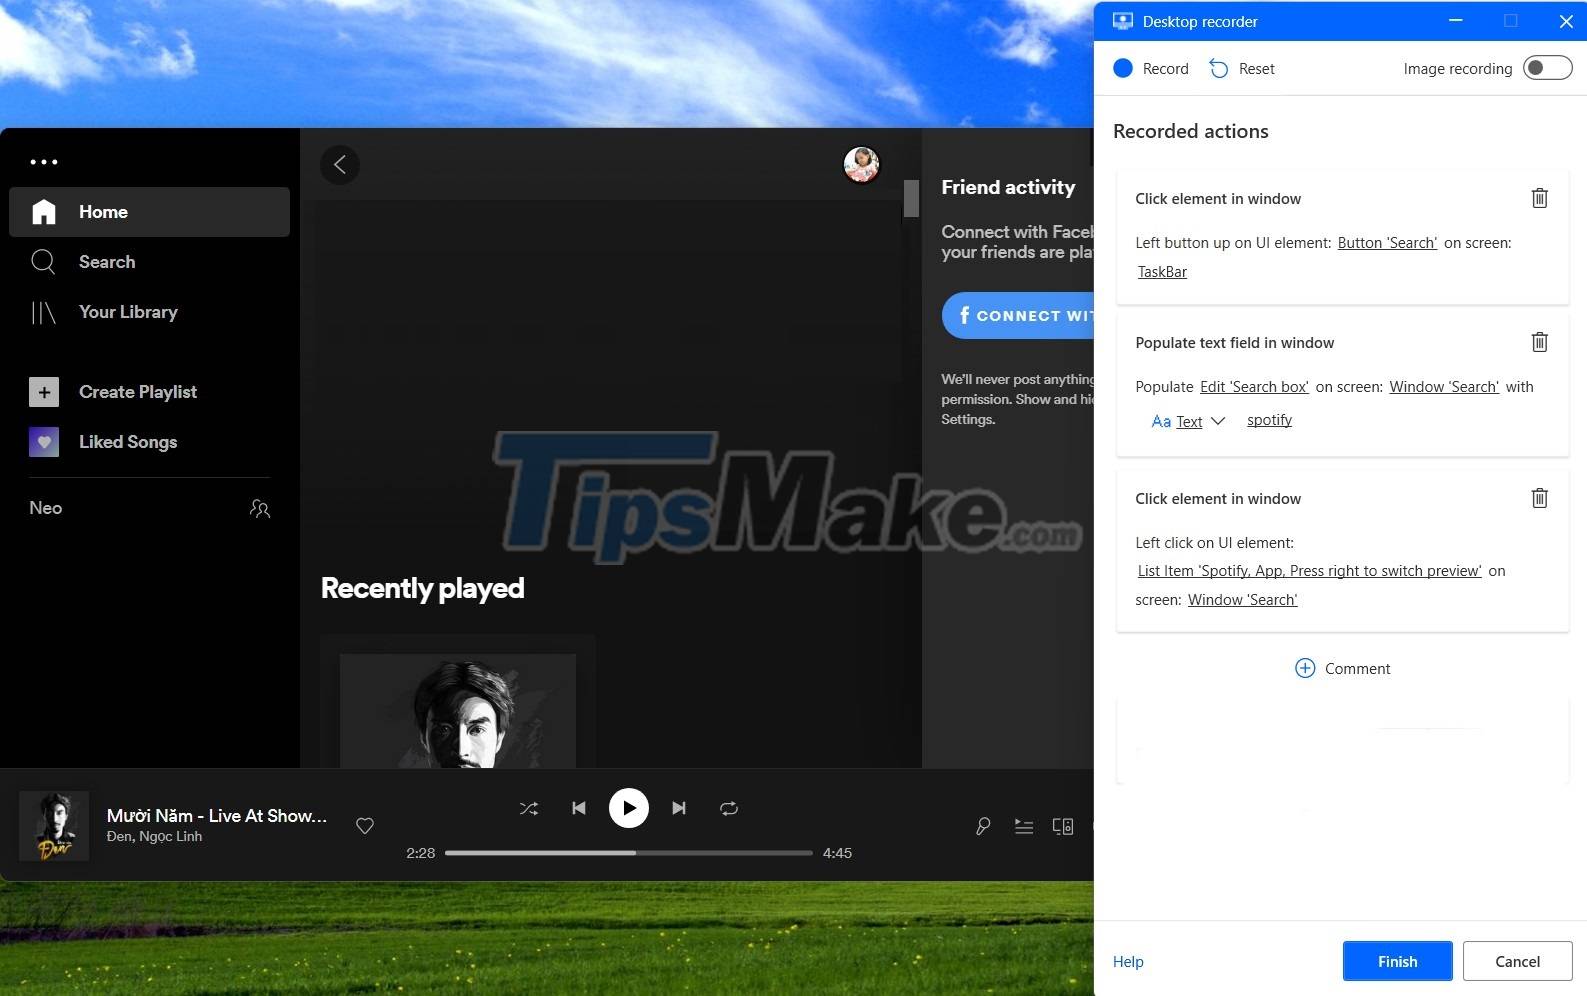Click Create Playlist plus icon
This screenshot has width=1587, height=996.
[44, 392]
